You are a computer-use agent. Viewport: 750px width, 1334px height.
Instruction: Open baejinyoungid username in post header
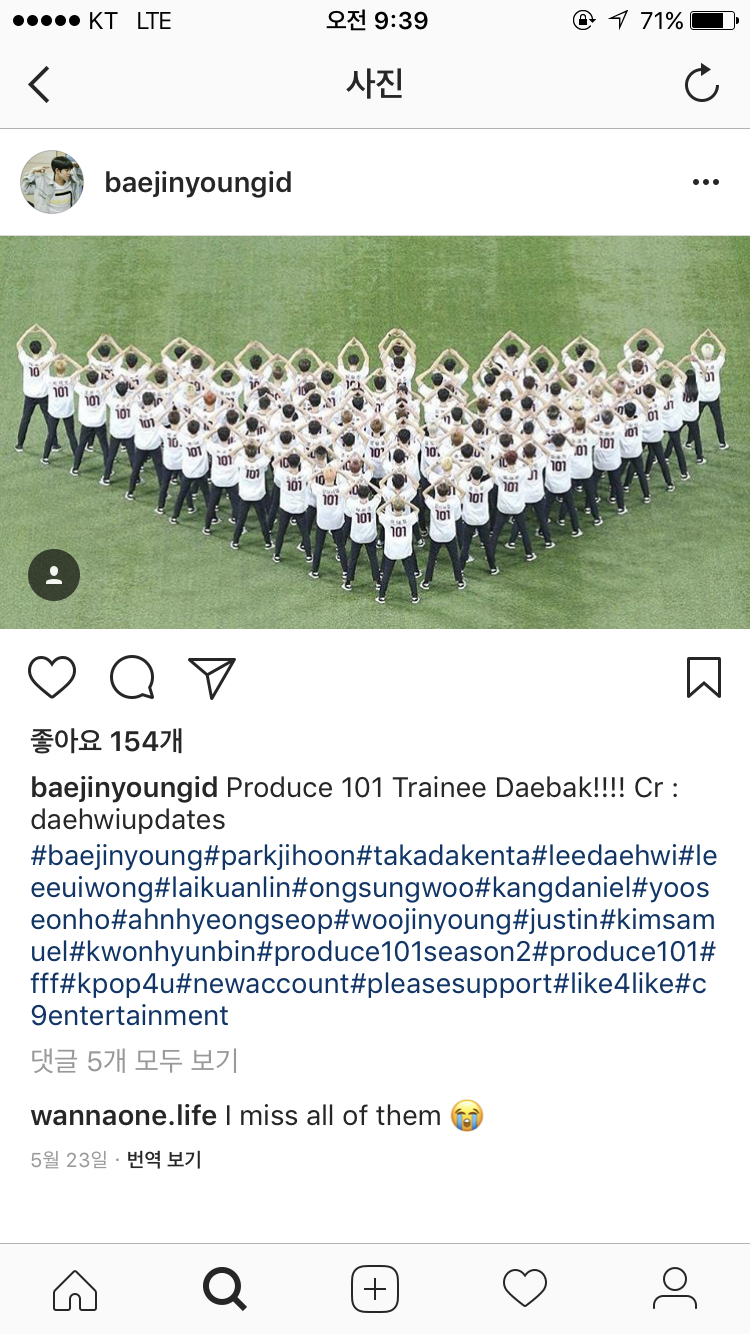coord(198,183)
